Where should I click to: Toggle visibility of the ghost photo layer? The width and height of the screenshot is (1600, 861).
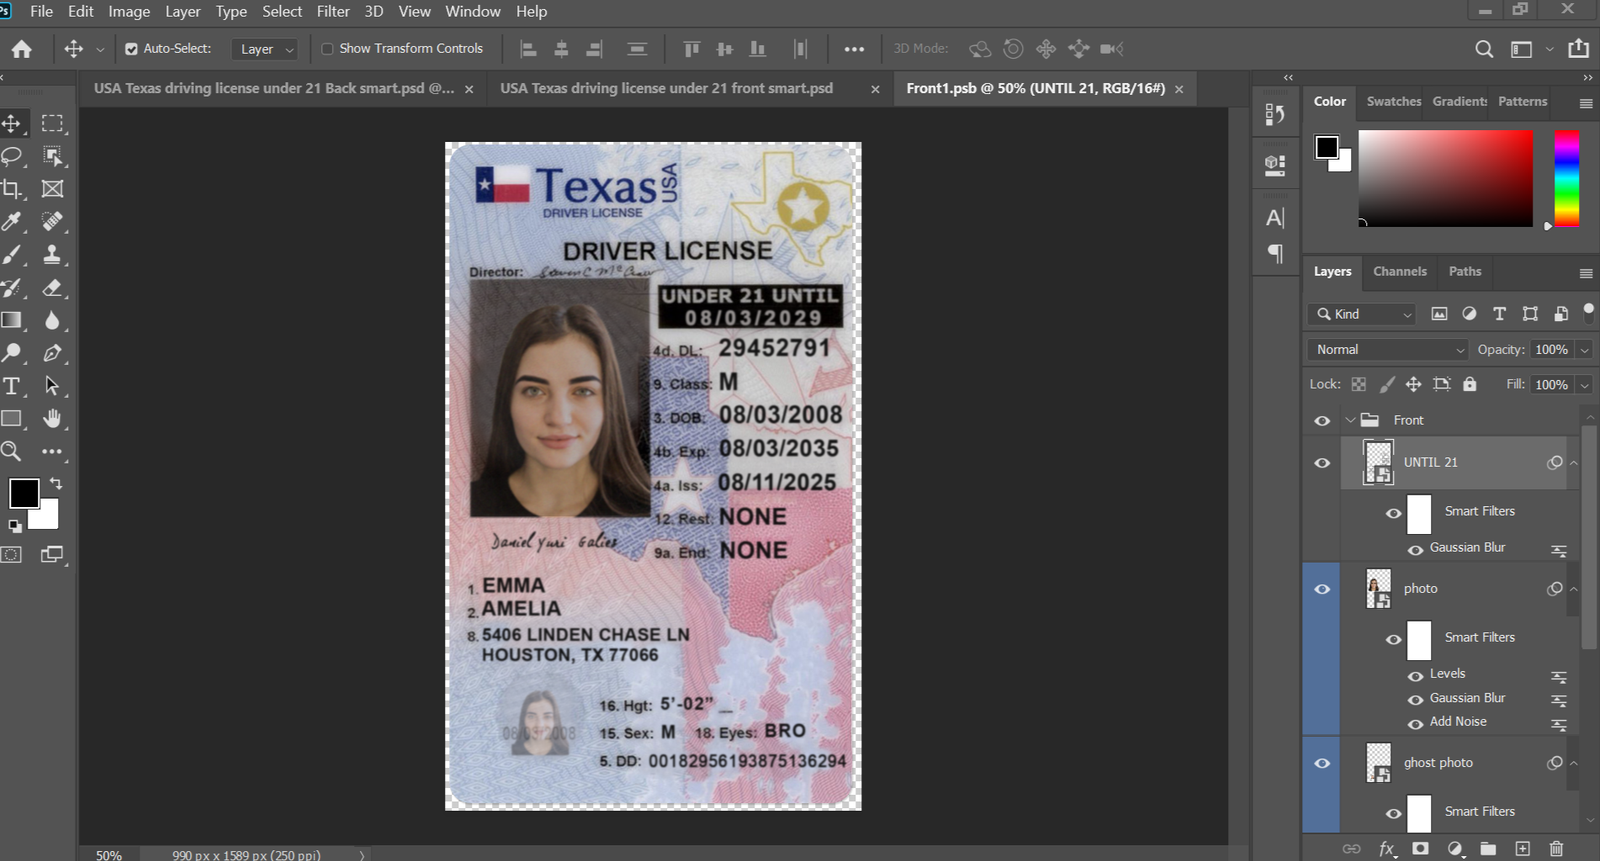pyautogui.click(x=1322, y=763)
